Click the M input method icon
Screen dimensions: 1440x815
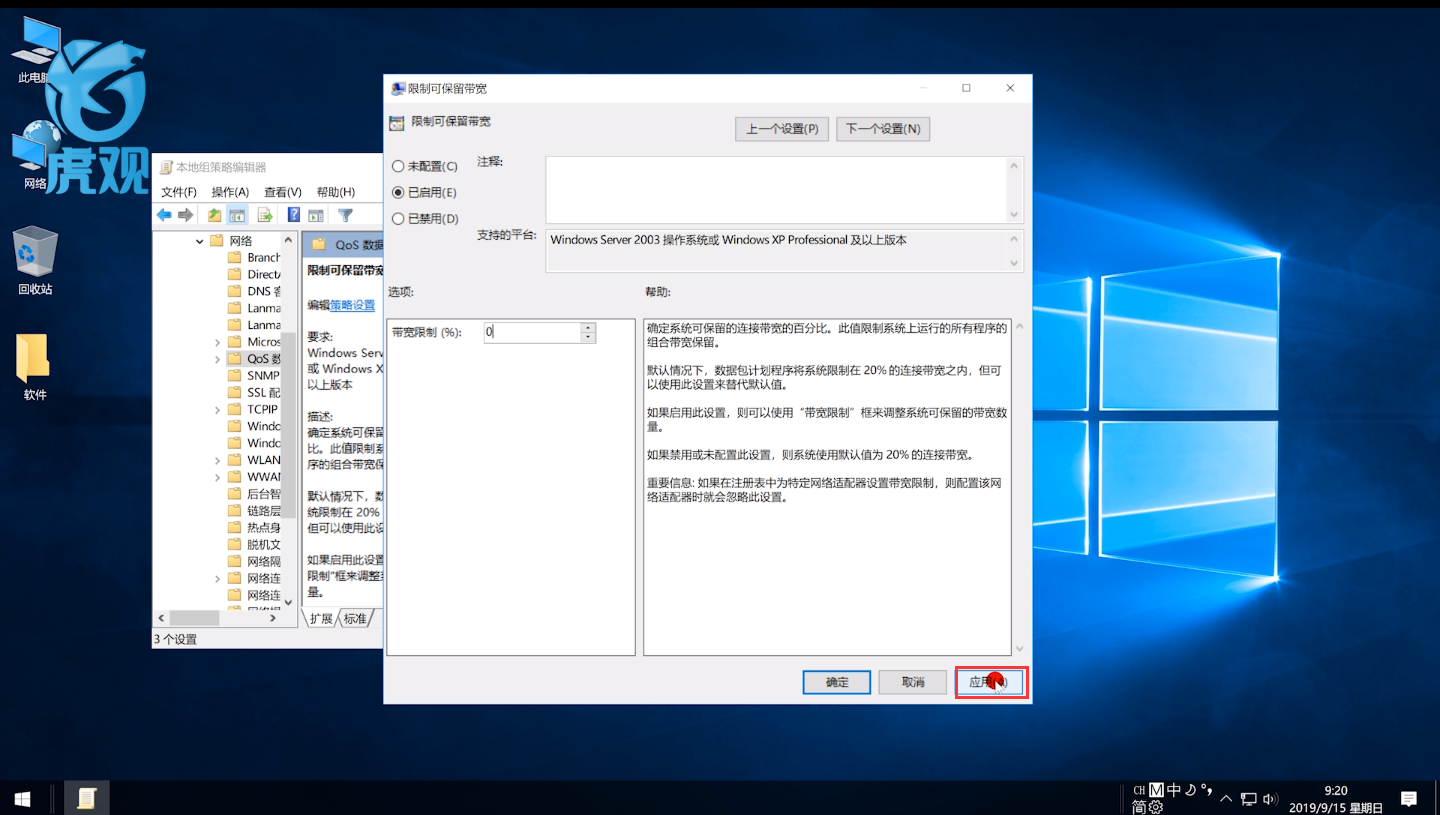pyautogui.click(x=1156, y=790)
